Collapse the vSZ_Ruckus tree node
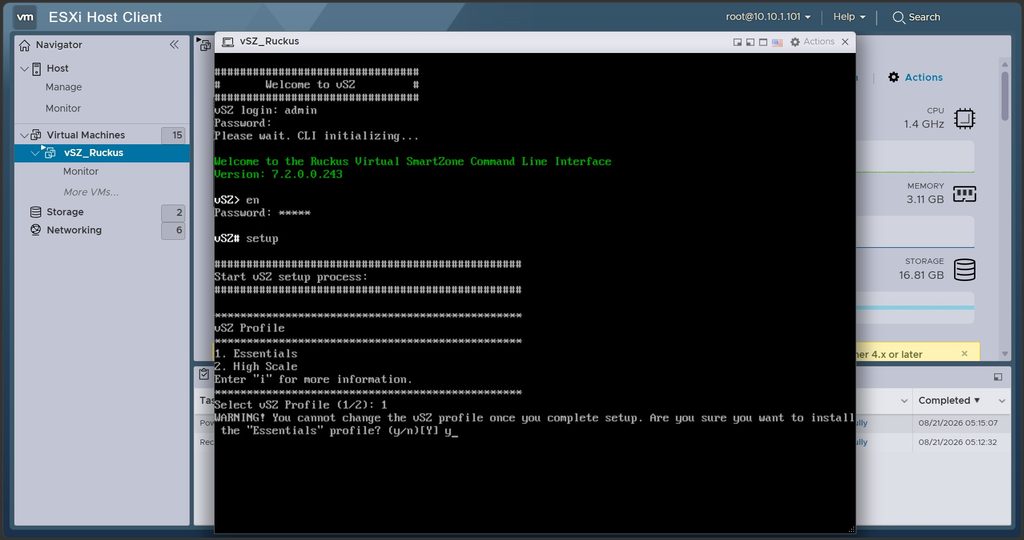The width and height of the screenshot is (1024, 540). (35, 153)
